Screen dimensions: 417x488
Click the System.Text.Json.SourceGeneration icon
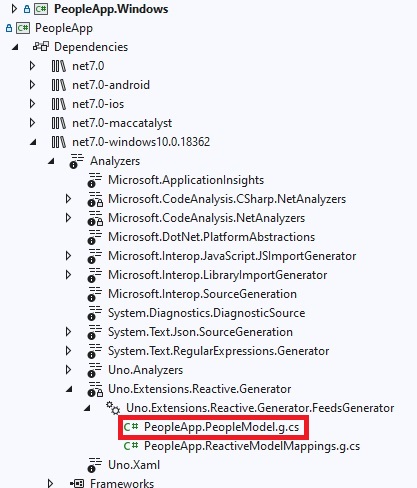tap(94, 332)
